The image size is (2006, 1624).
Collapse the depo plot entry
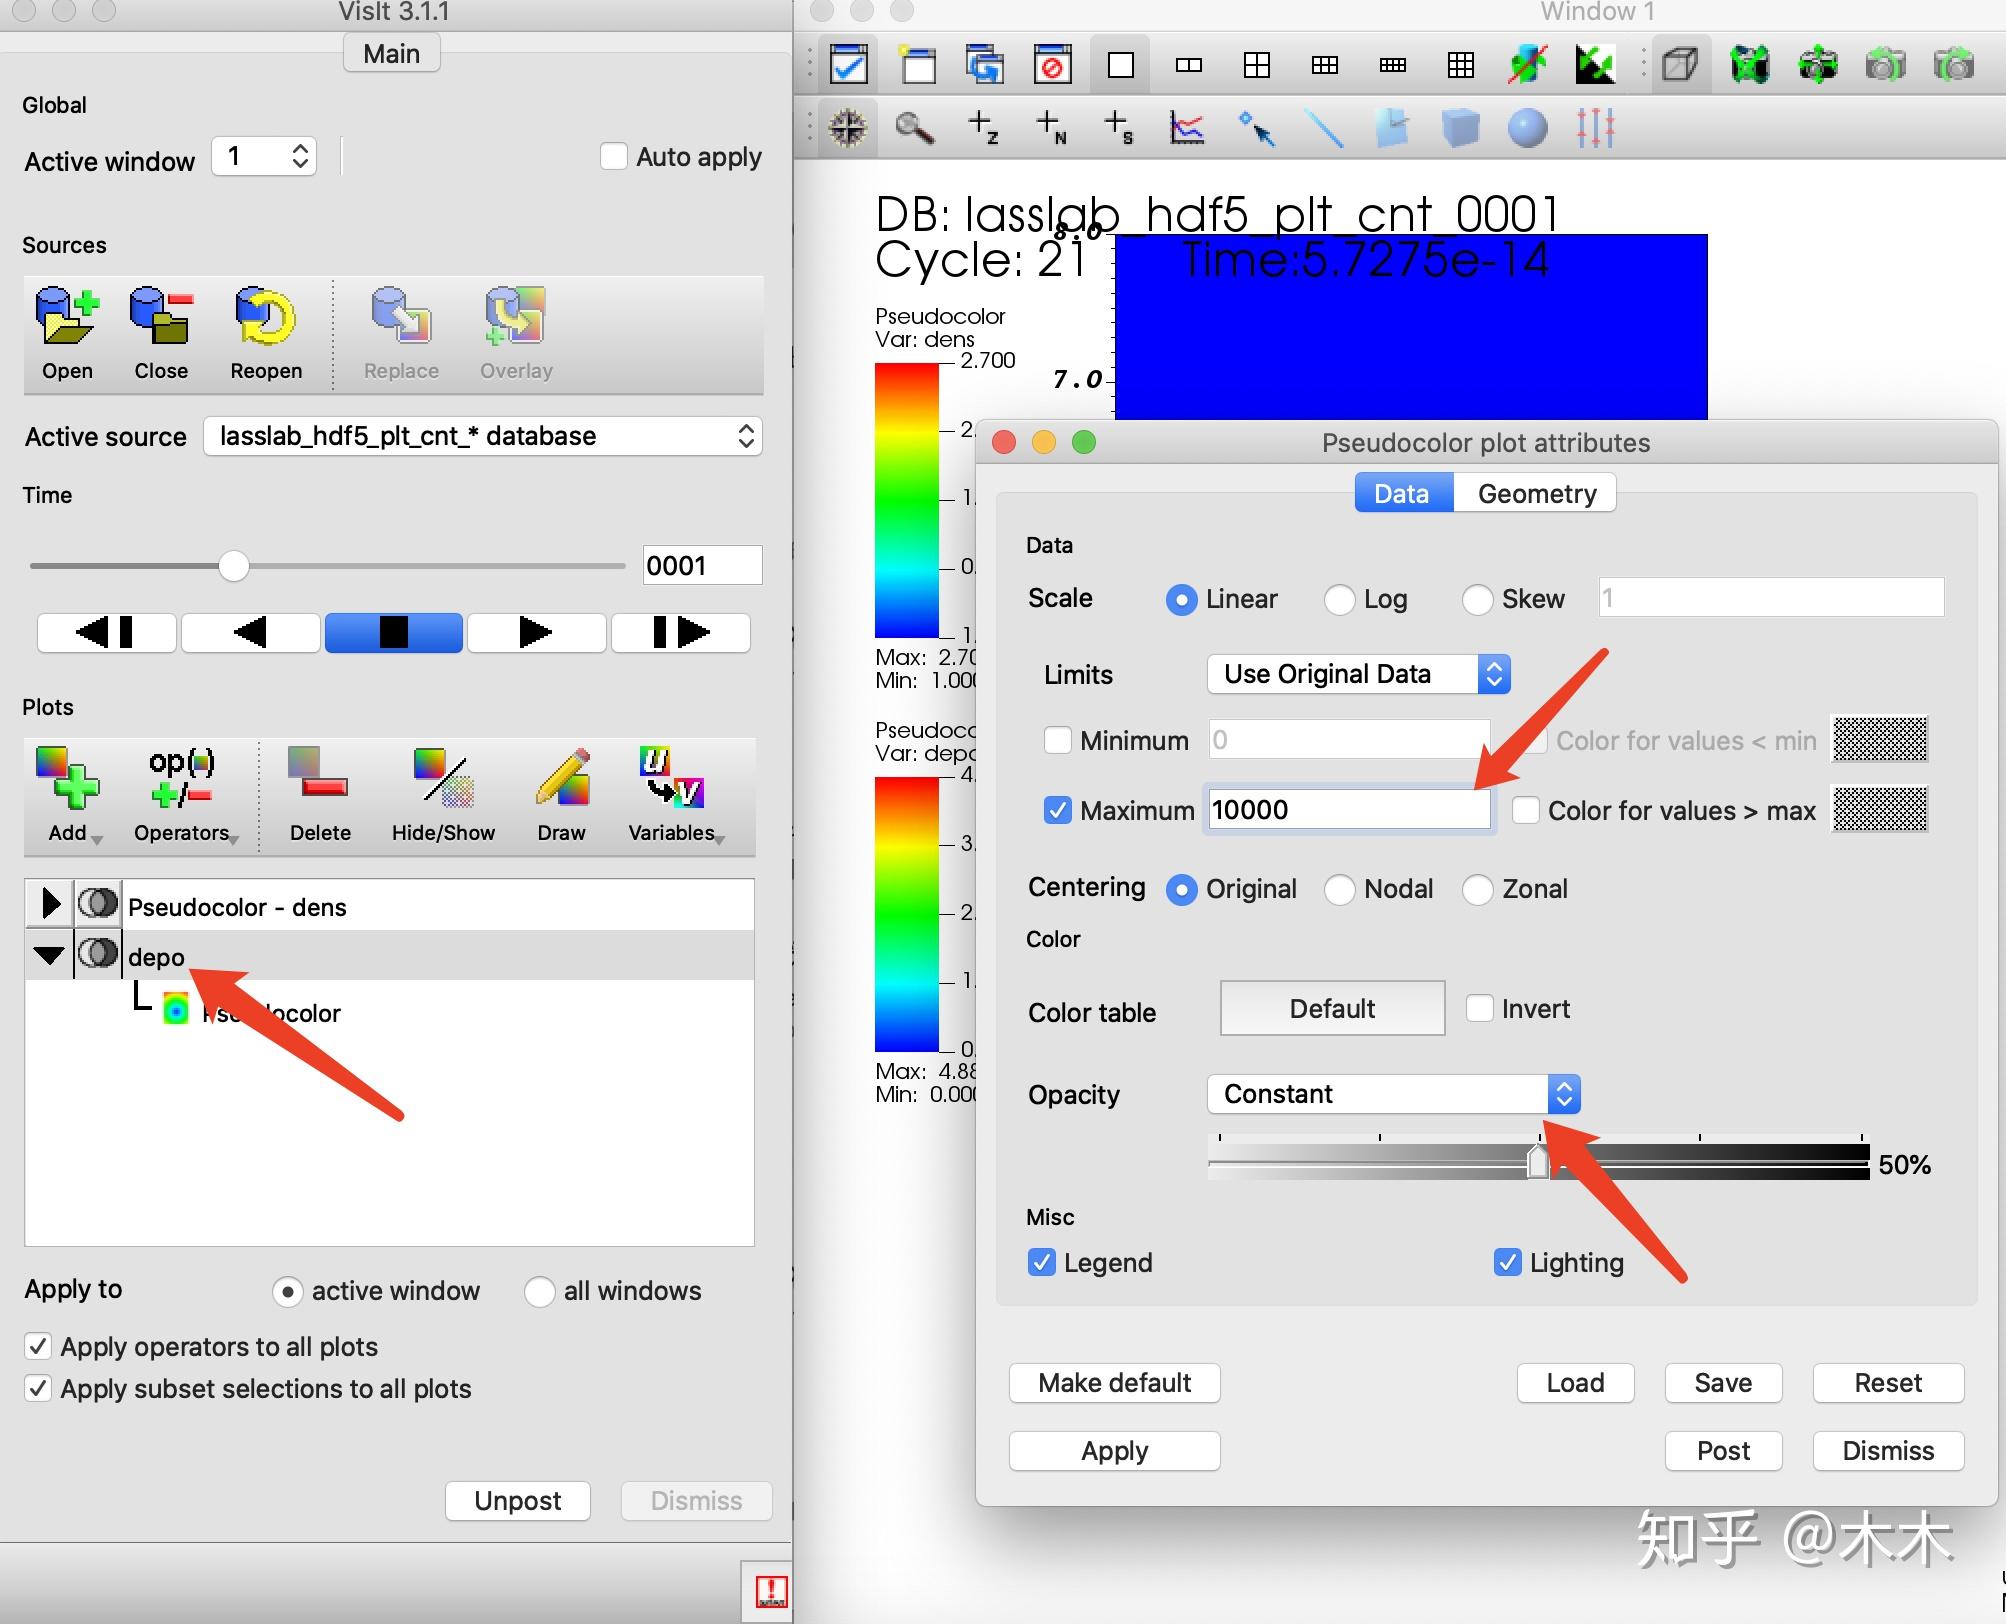(x=49, y=955)
